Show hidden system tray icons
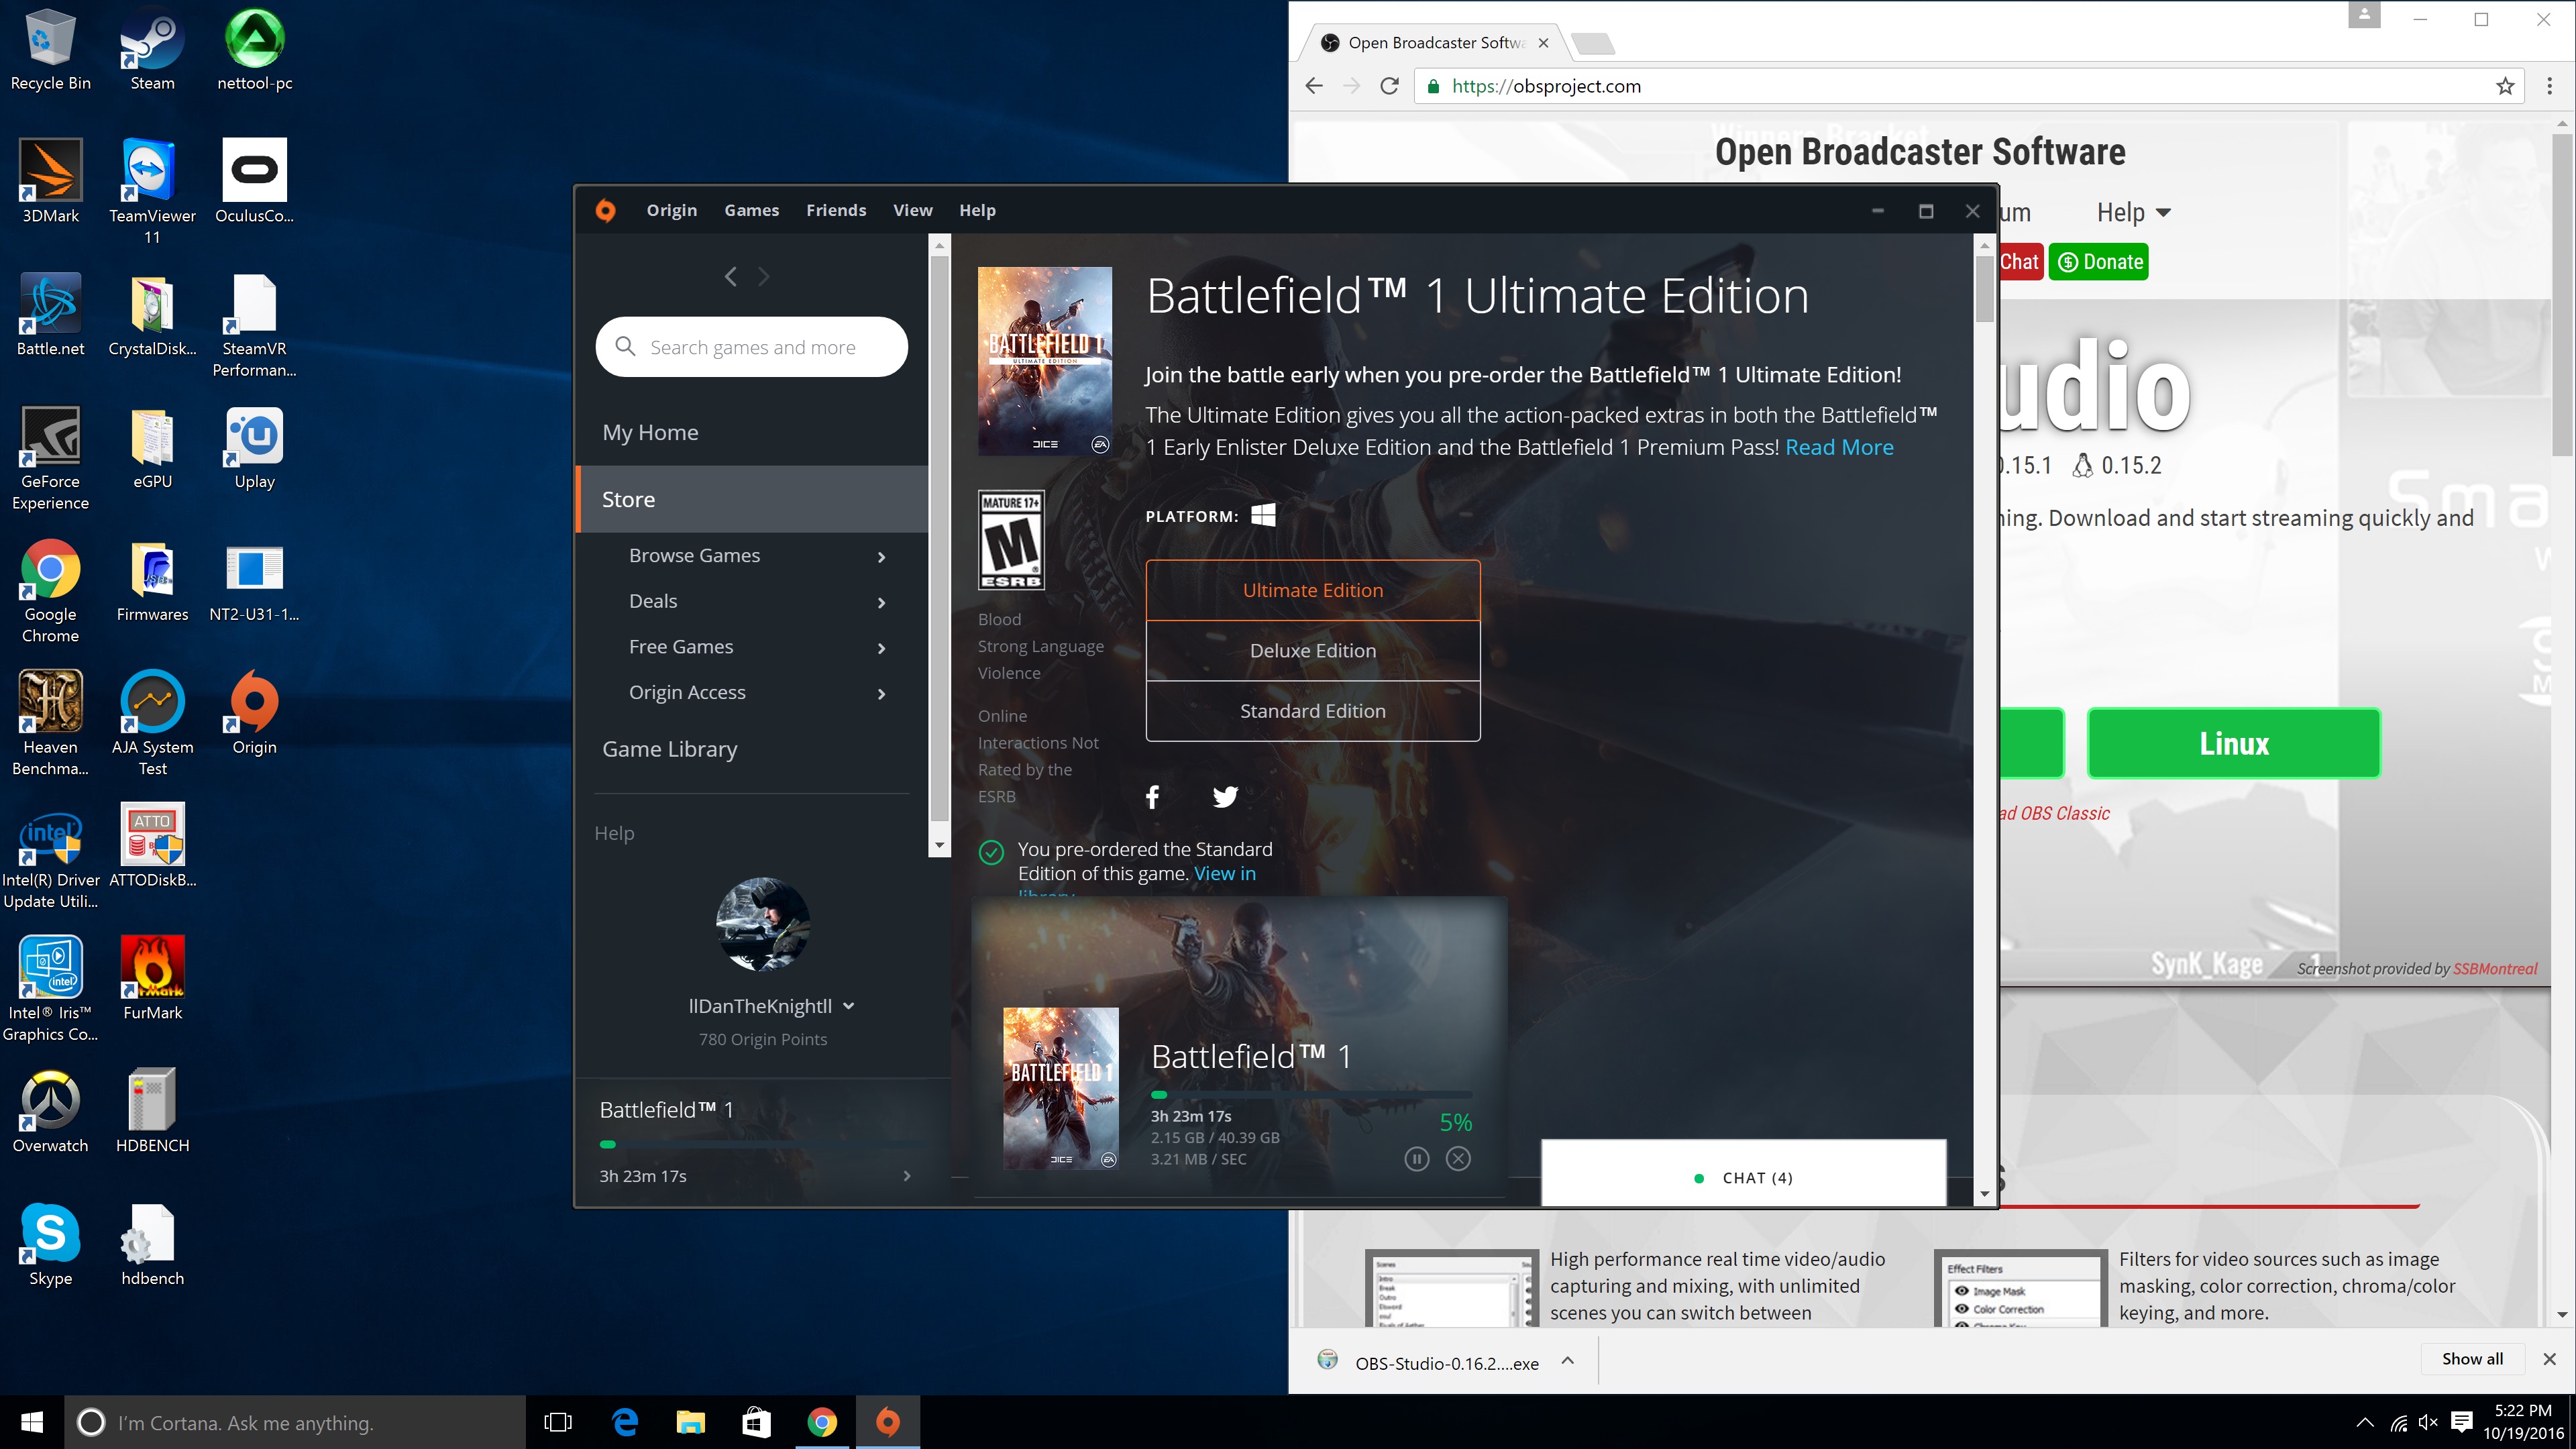 pyautogui.click(x=2364, y=1422)
